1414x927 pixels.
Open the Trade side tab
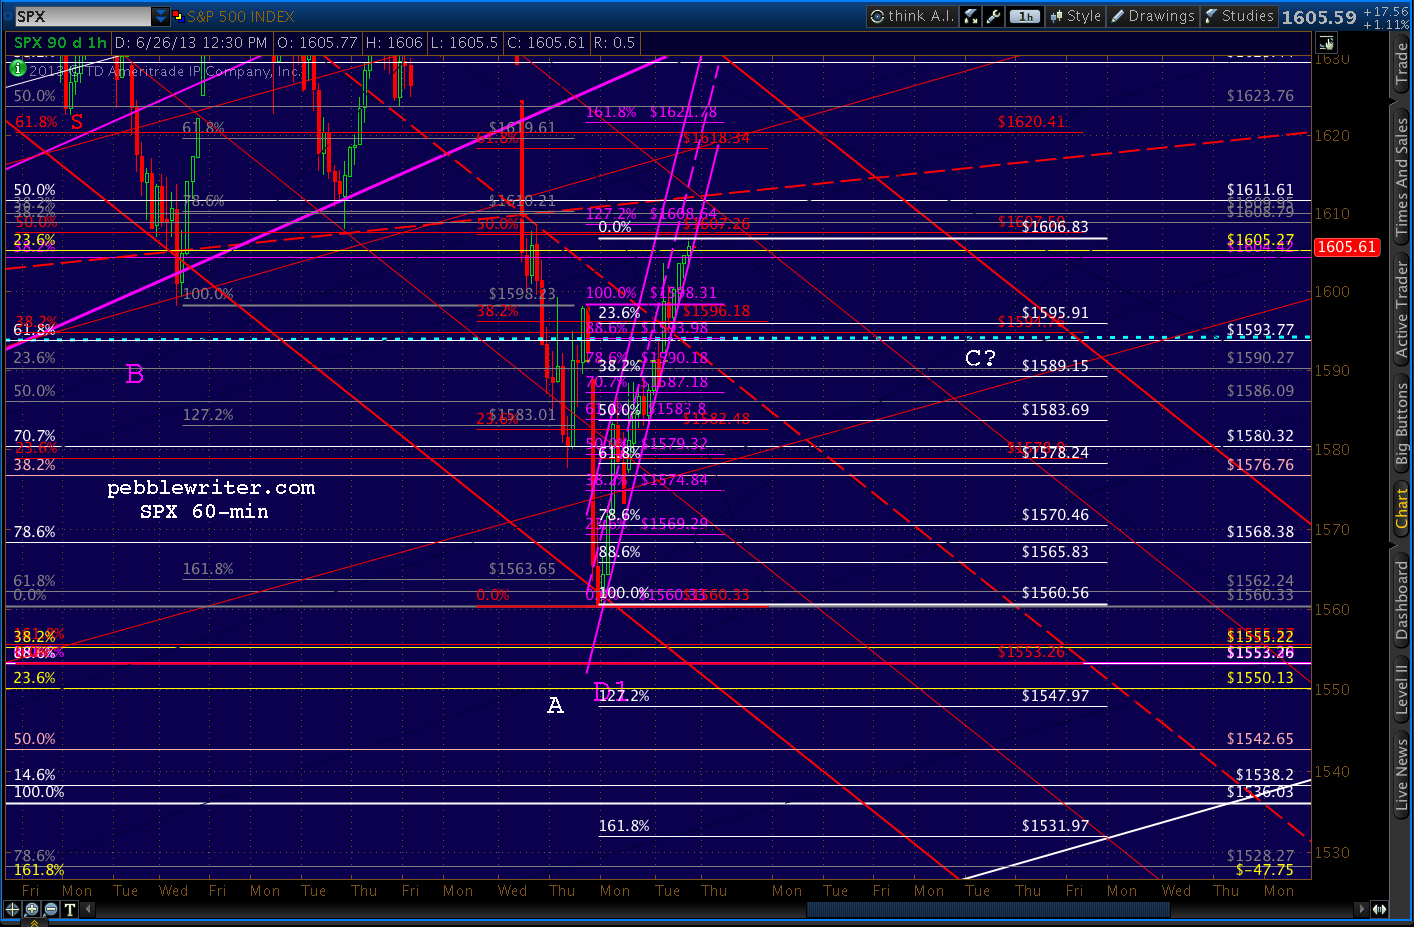1402,65
